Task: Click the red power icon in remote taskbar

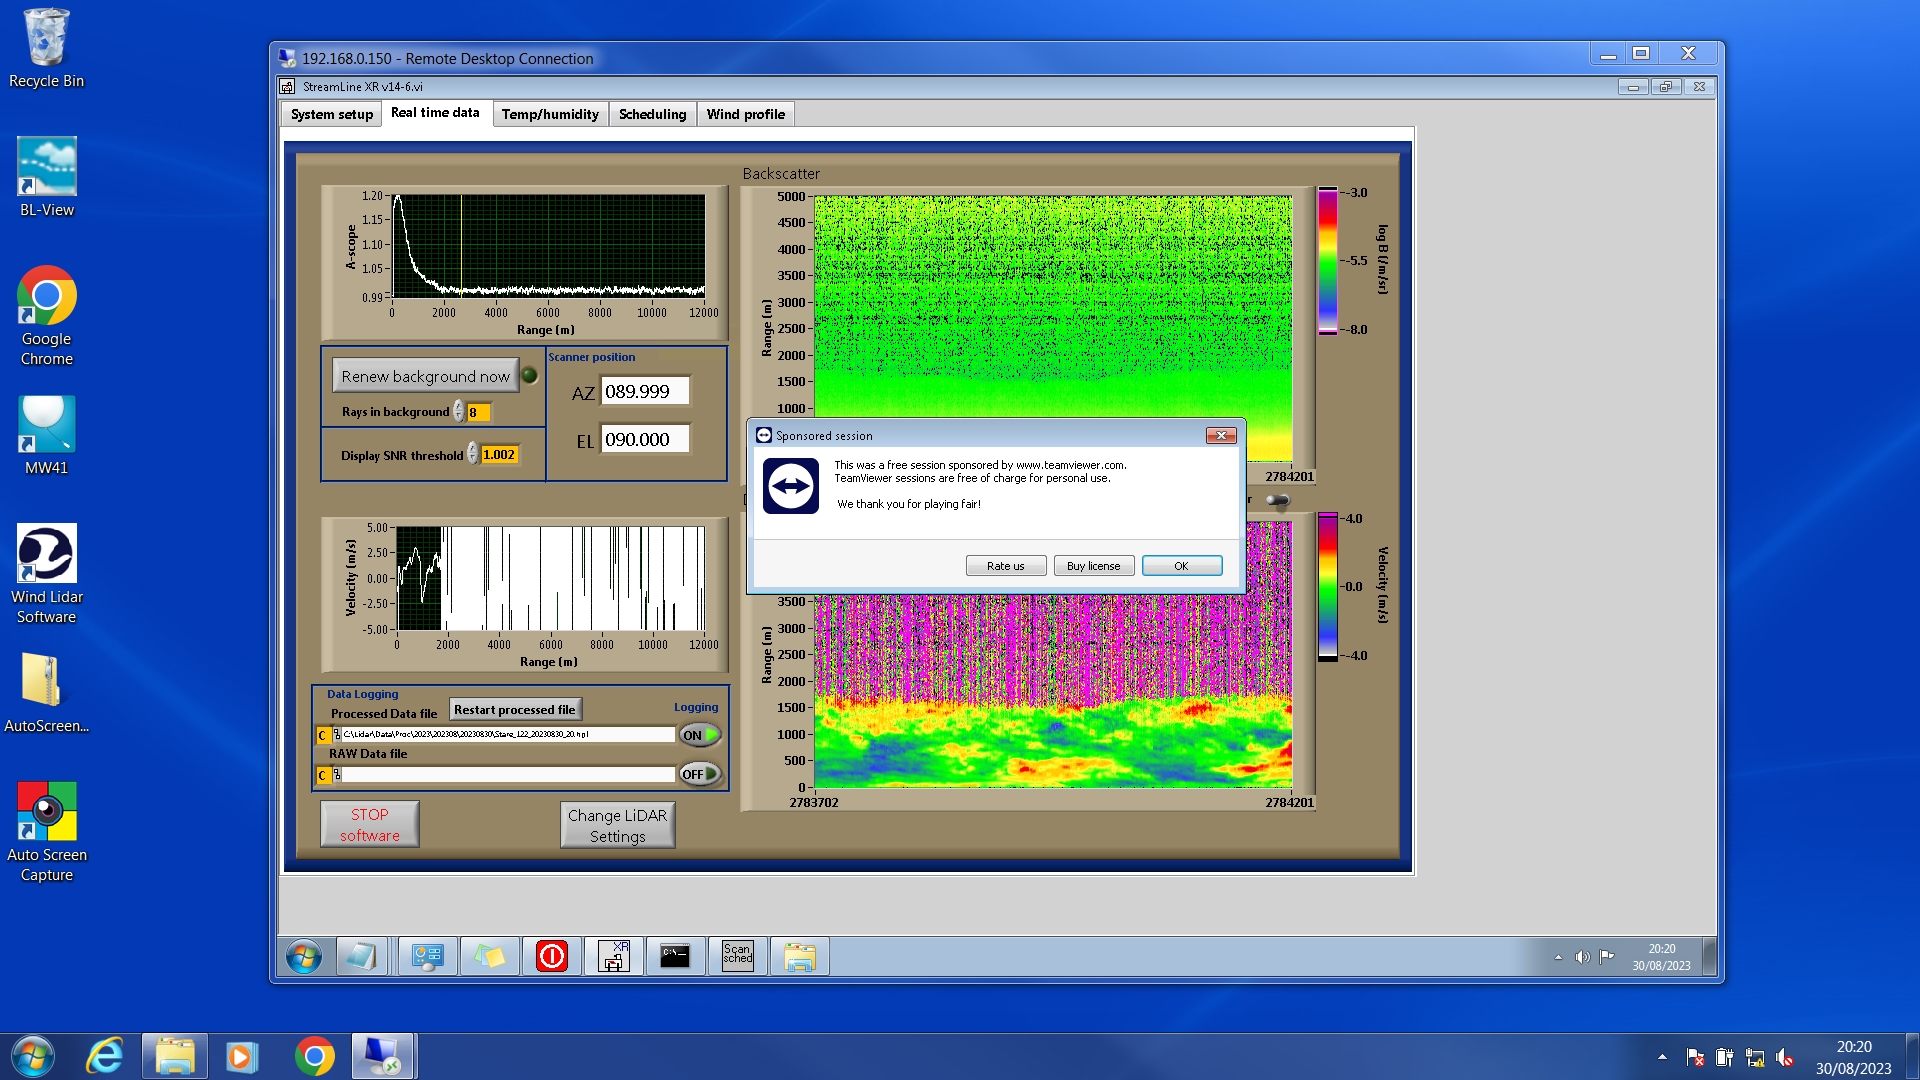Action: (552, 956)
